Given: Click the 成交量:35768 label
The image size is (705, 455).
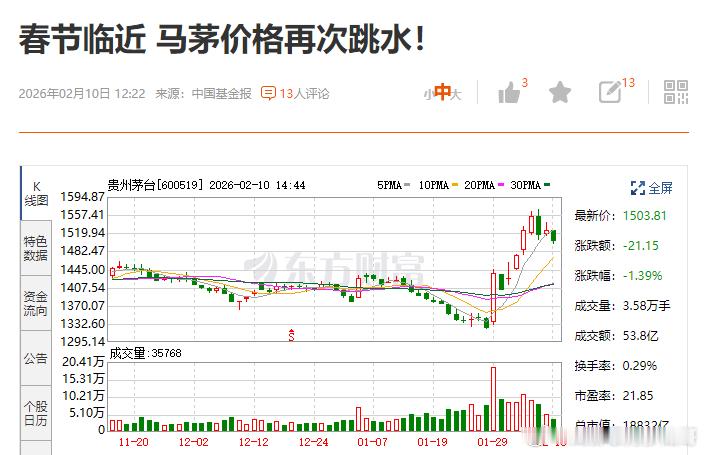Looking at the screenshot, I should coord(145,353).
